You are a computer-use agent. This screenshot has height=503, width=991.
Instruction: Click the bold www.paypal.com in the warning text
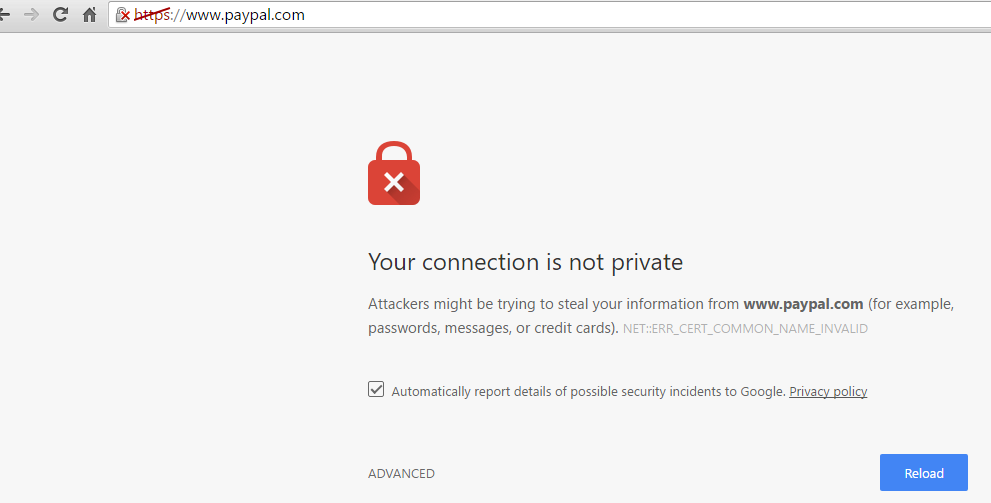coord(803,304)
